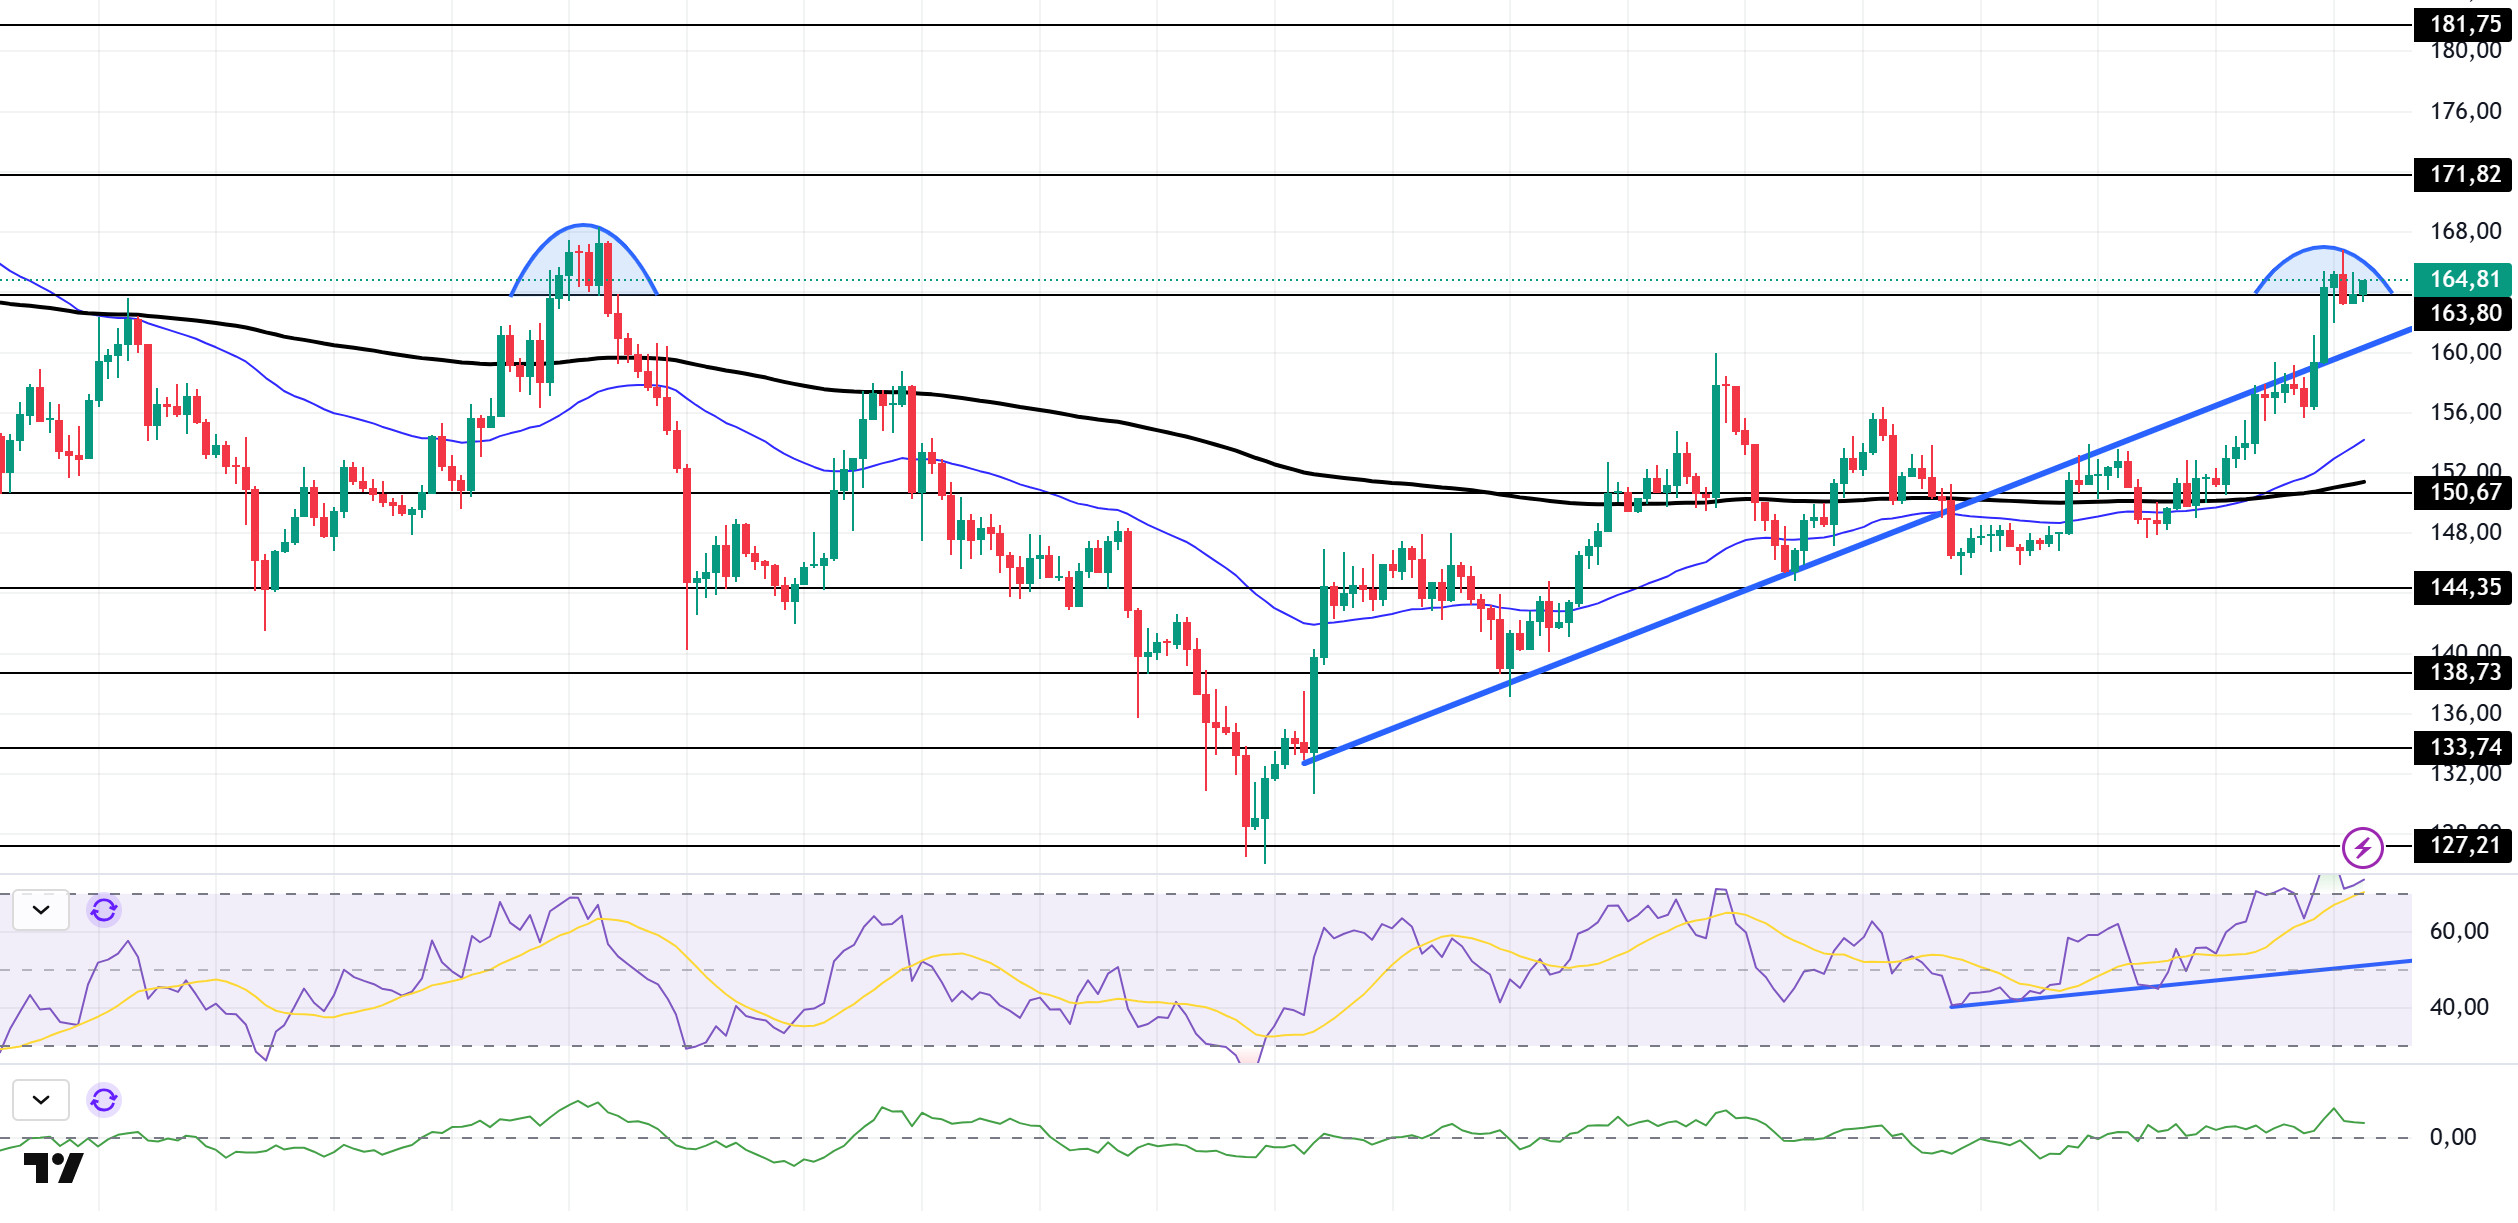Select the blue trendline in the RSI pane
This screenshot has height=1223, width=2518.
(2180, 984)
